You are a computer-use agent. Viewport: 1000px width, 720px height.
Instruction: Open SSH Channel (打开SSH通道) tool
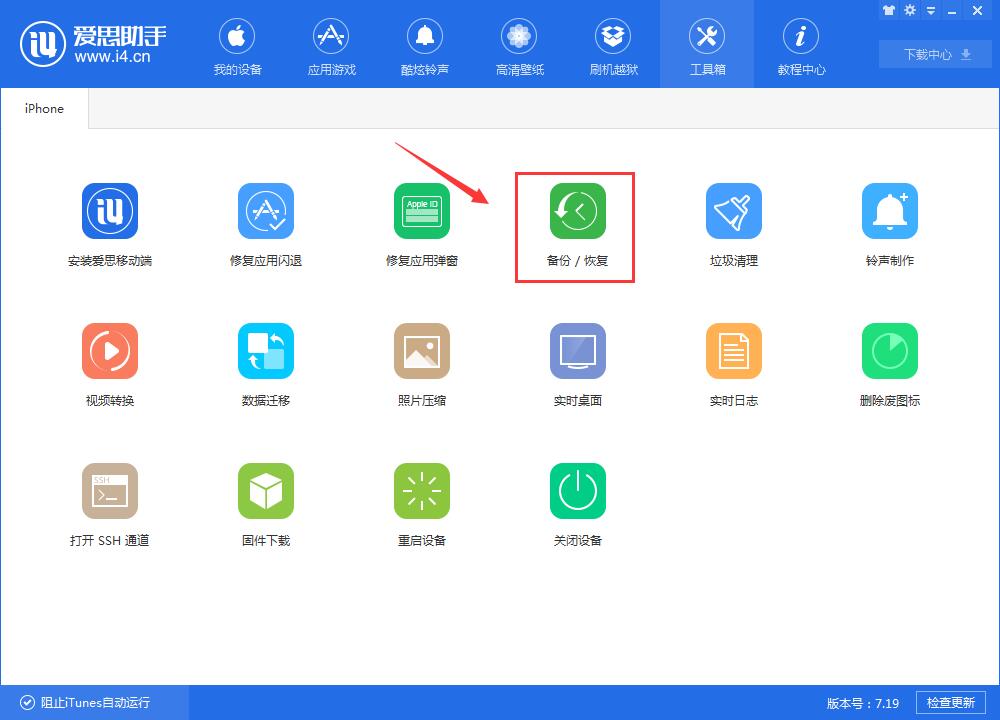tap(110, 502)
